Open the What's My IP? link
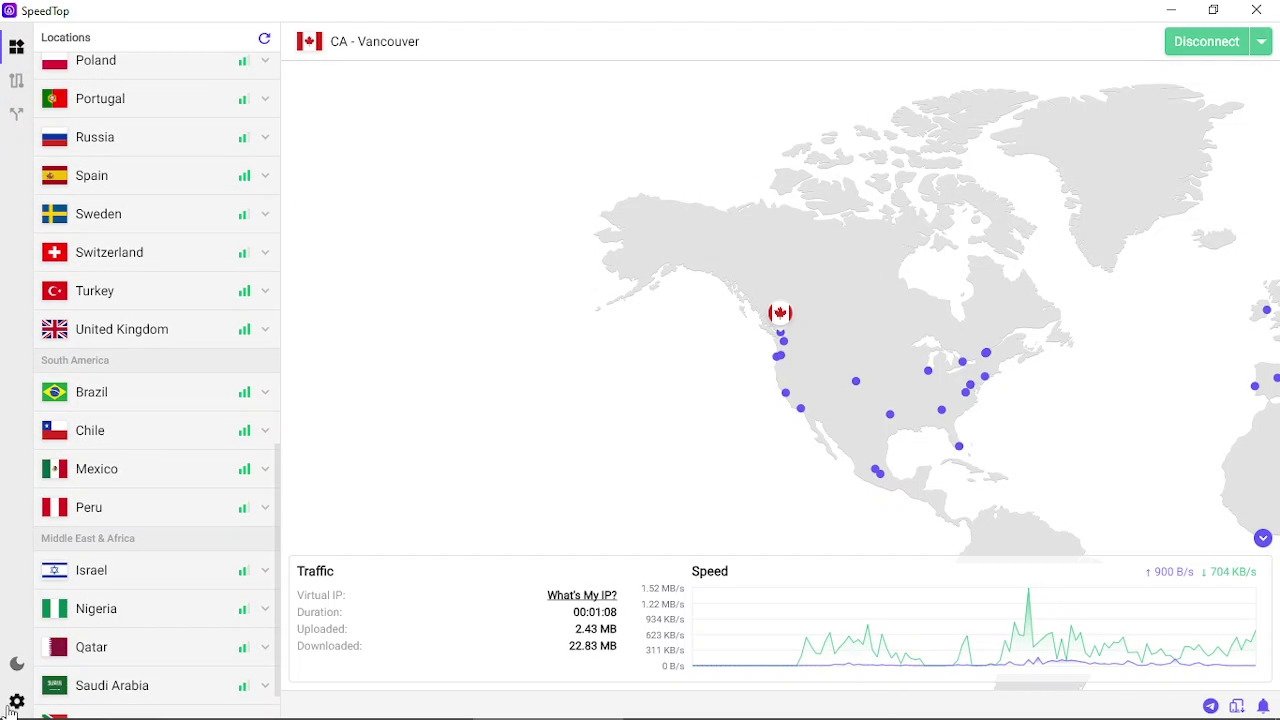The width and height of the screenshot is (1280, 720). click(x=581, y=595)
